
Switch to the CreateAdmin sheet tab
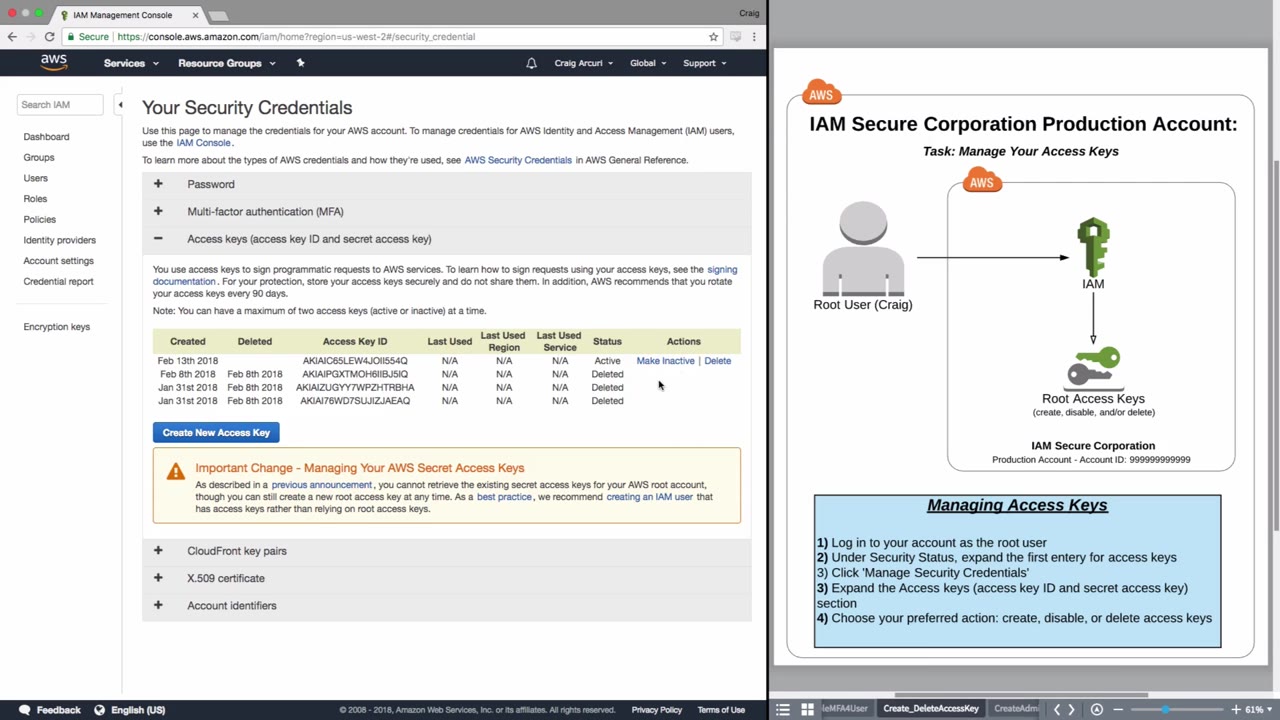pos(1016,709)
